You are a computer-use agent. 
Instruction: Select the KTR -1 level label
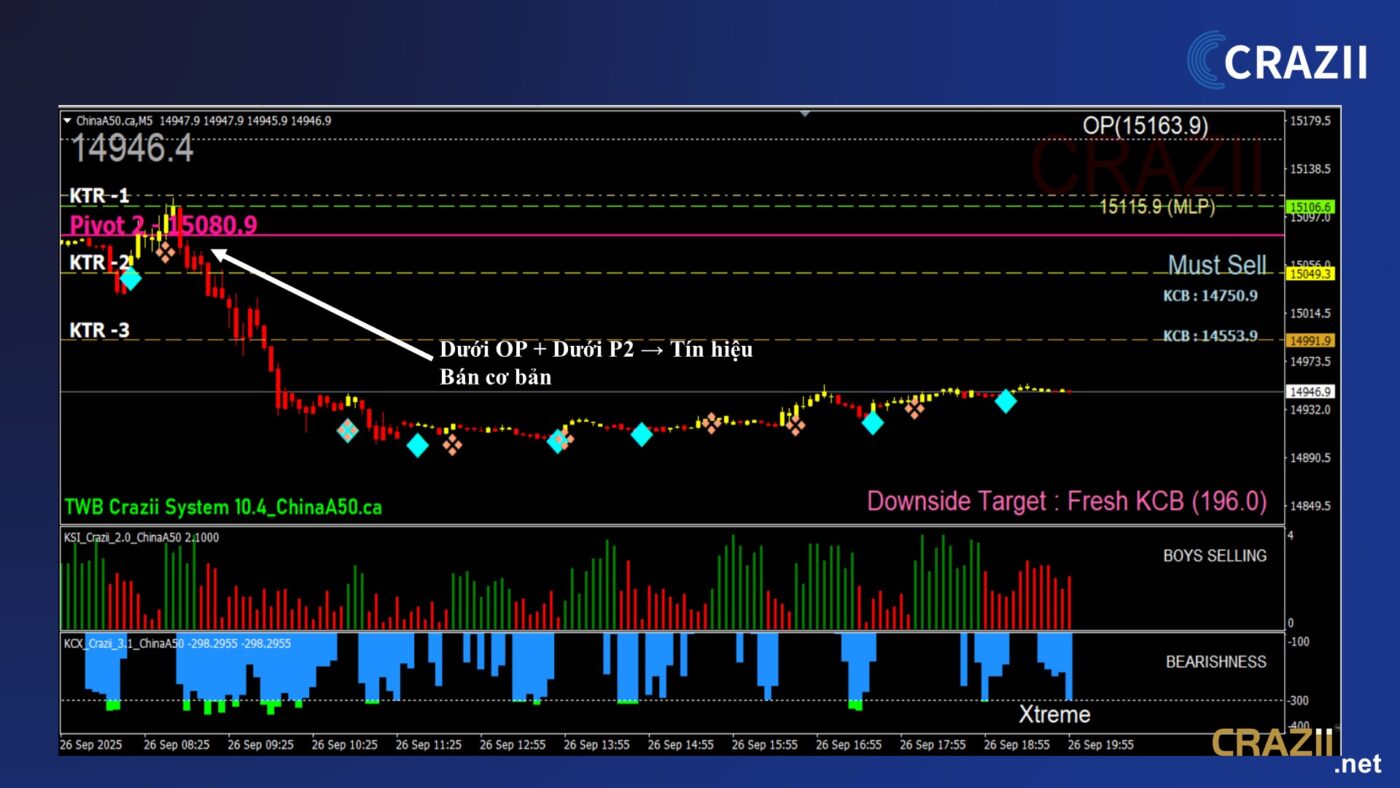99,195
